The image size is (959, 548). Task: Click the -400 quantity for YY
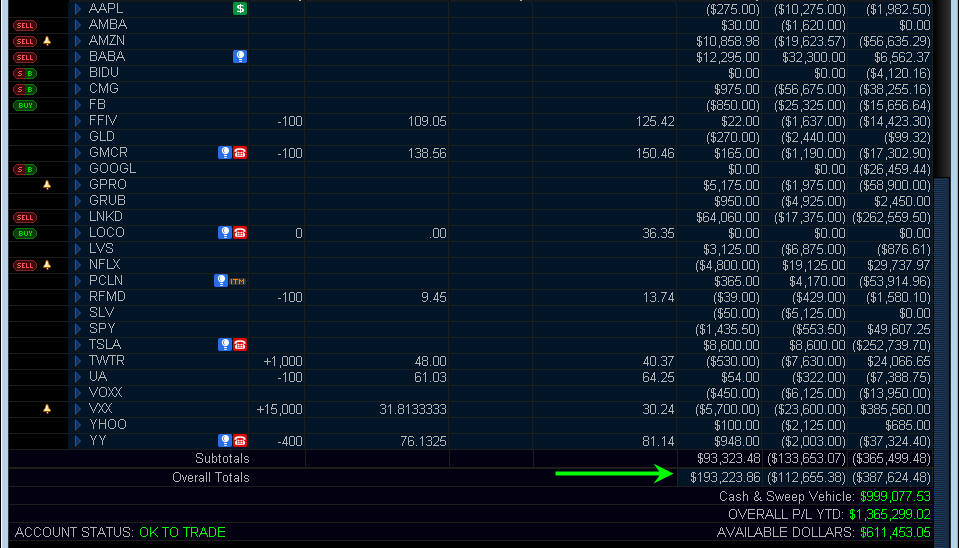point(289,441)
